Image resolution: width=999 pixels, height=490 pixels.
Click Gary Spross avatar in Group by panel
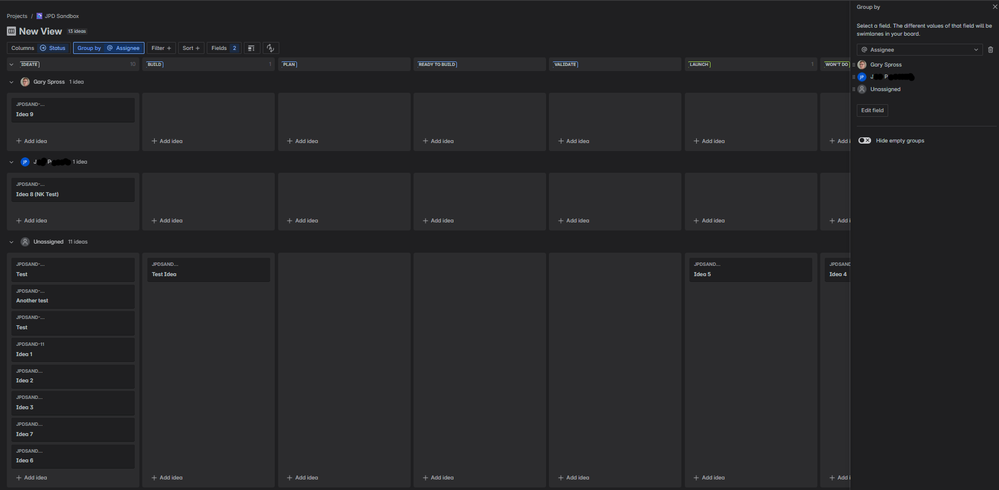(x=862, y=64)
